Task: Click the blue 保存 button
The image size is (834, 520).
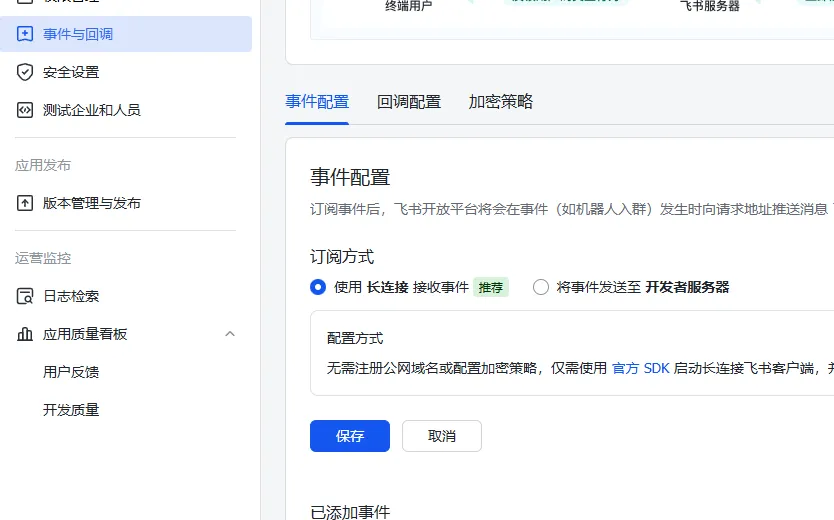Action: tap(350, 436)
